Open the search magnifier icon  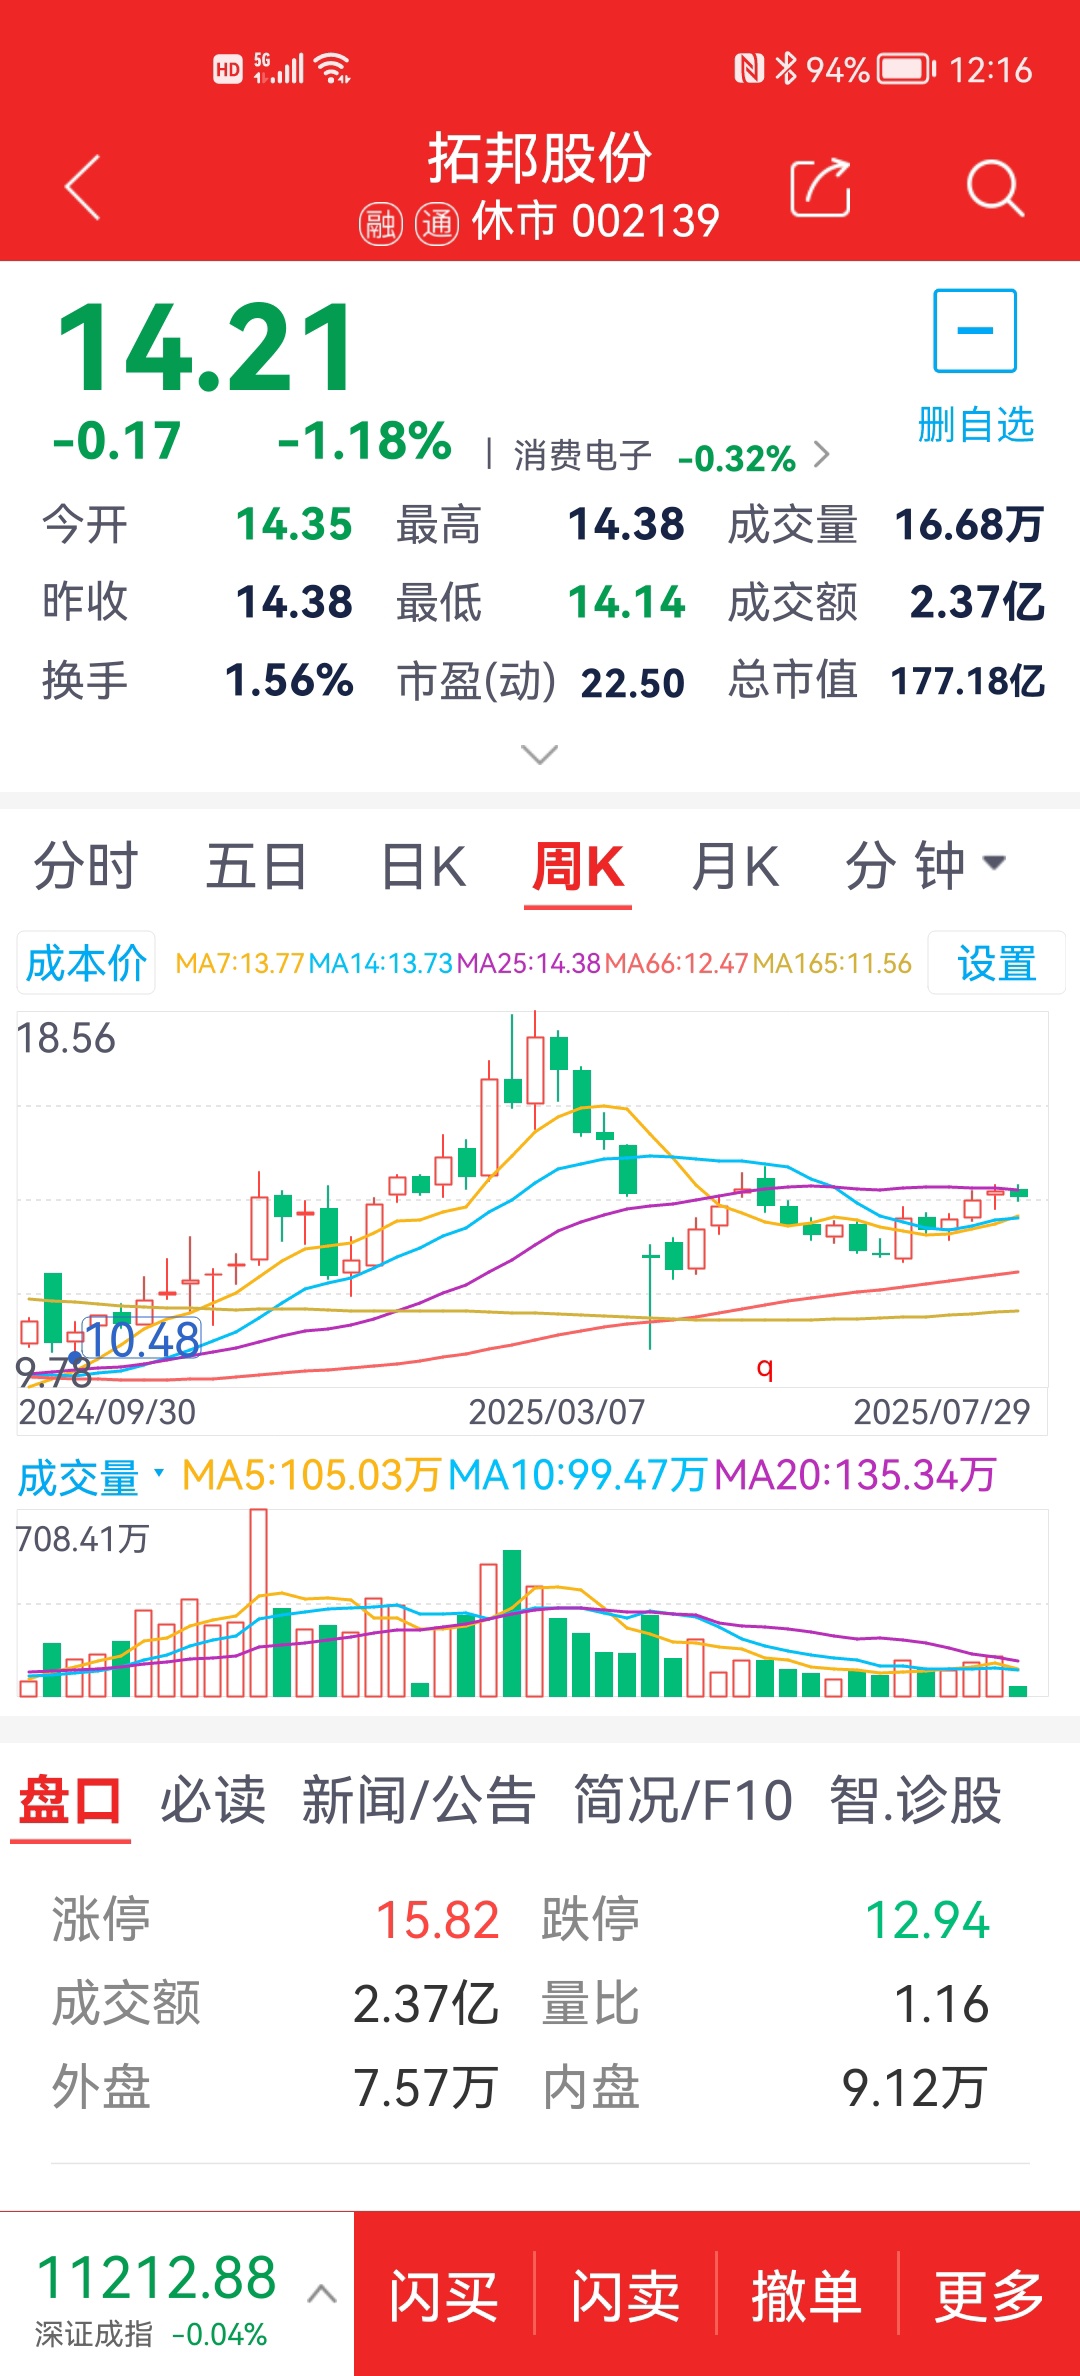tap(995, 187)
